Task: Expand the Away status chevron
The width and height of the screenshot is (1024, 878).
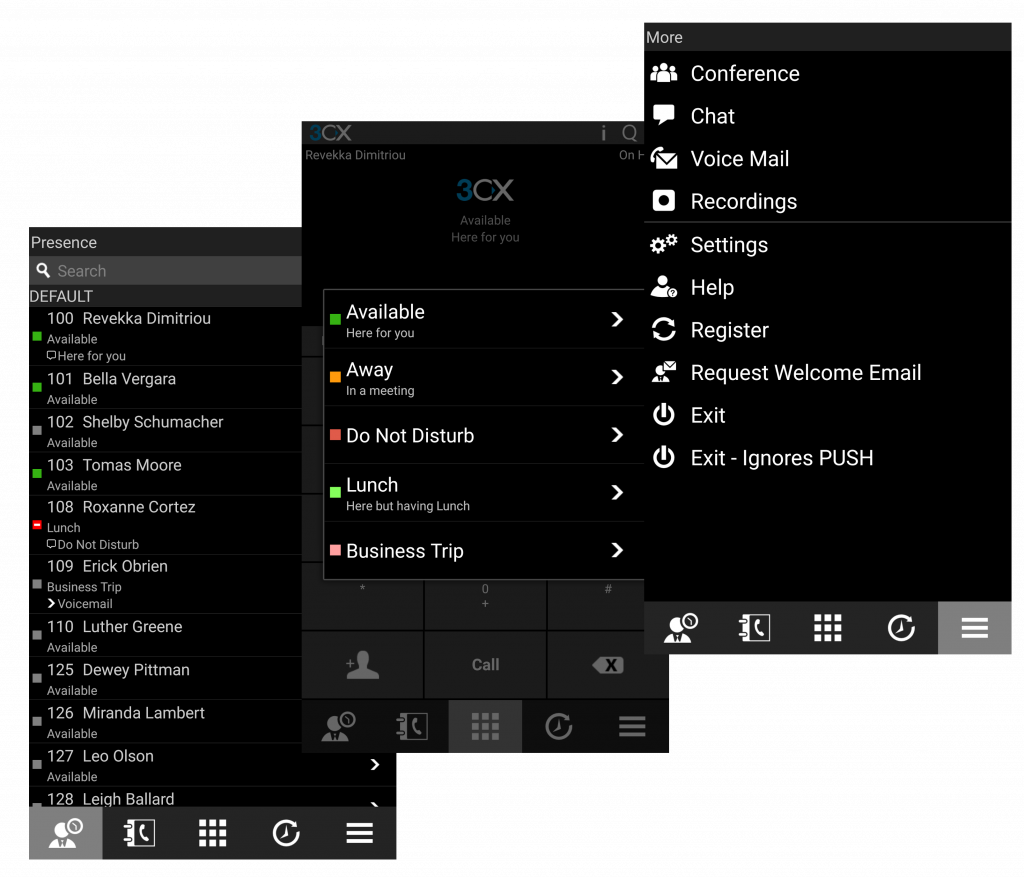Action: (x=617, y=377)
